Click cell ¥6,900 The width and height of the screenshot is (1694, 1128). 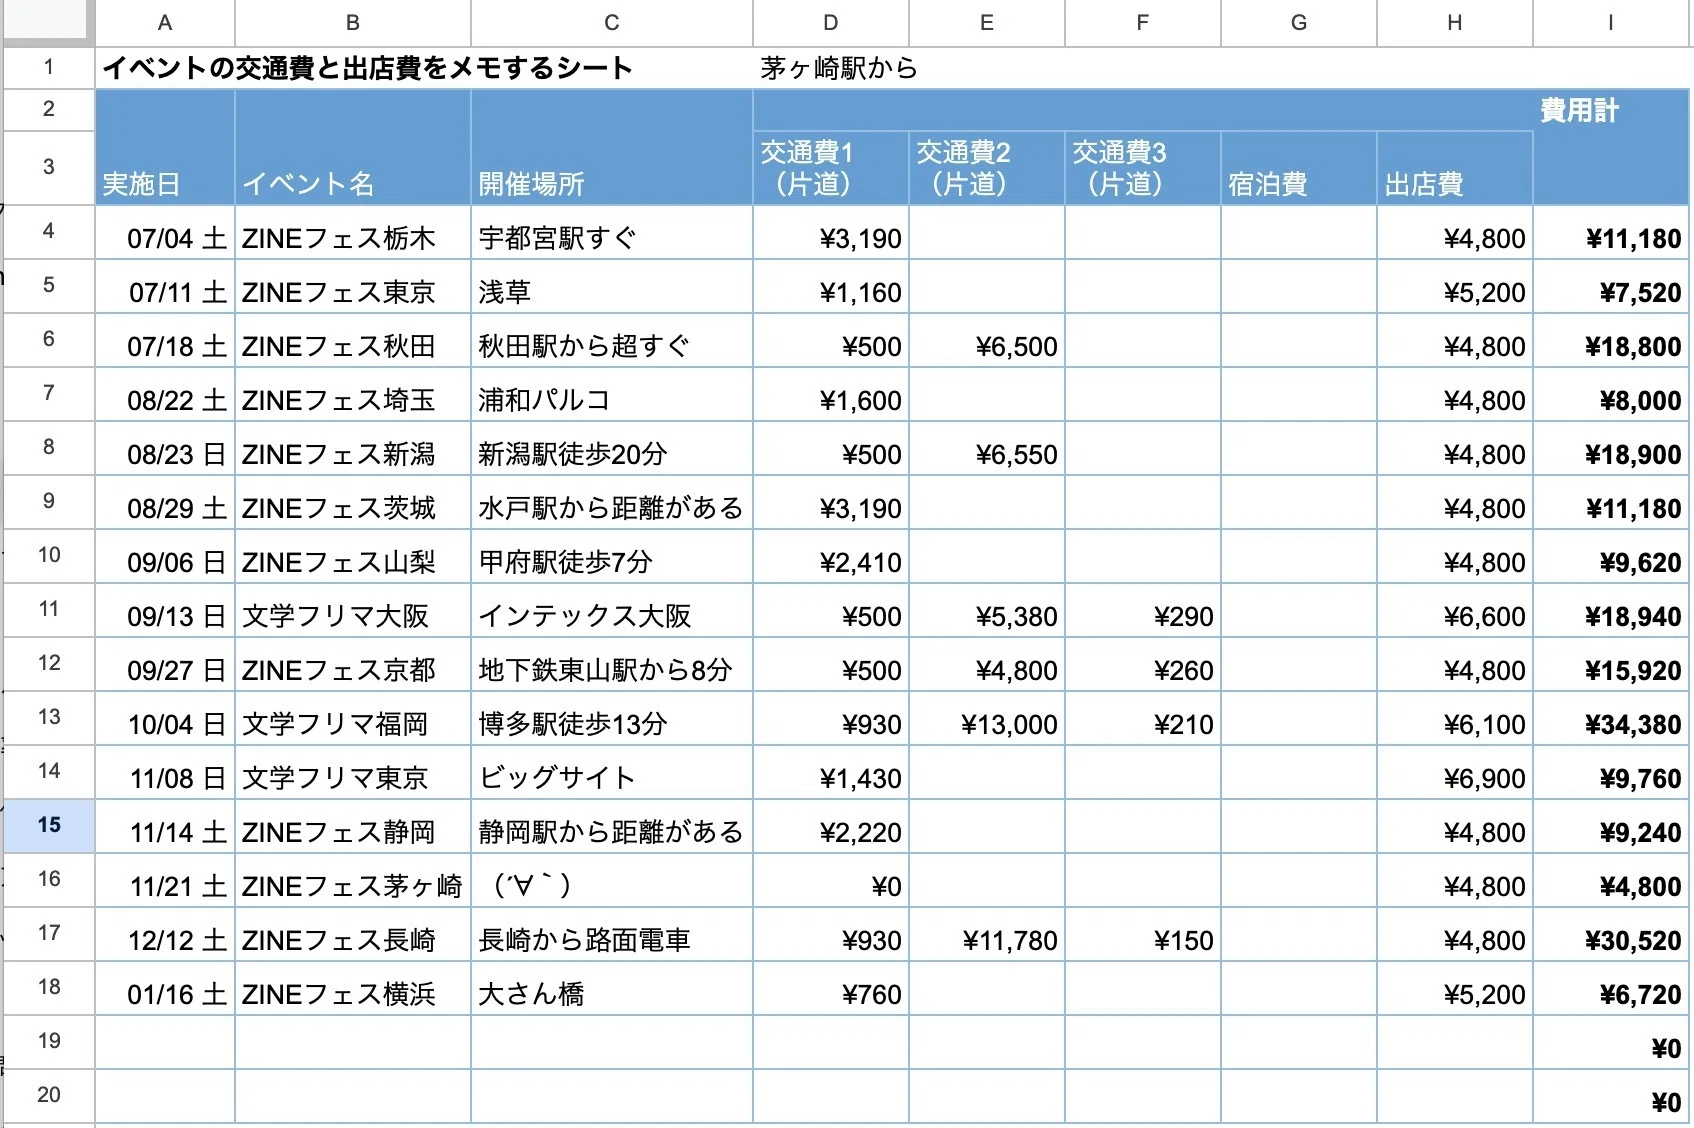1455,773
